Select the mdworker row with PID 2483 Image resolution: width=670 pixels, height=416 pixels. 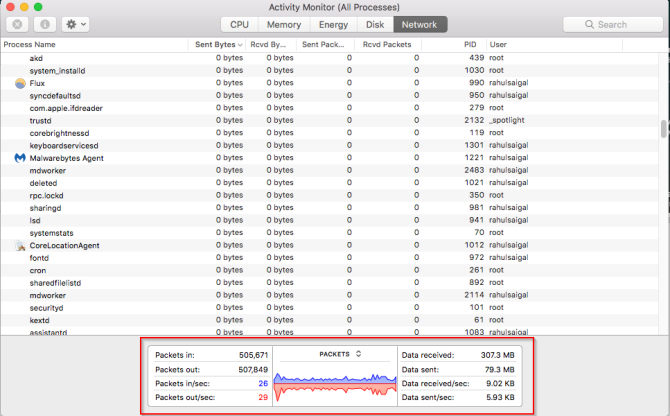[329, 170]
